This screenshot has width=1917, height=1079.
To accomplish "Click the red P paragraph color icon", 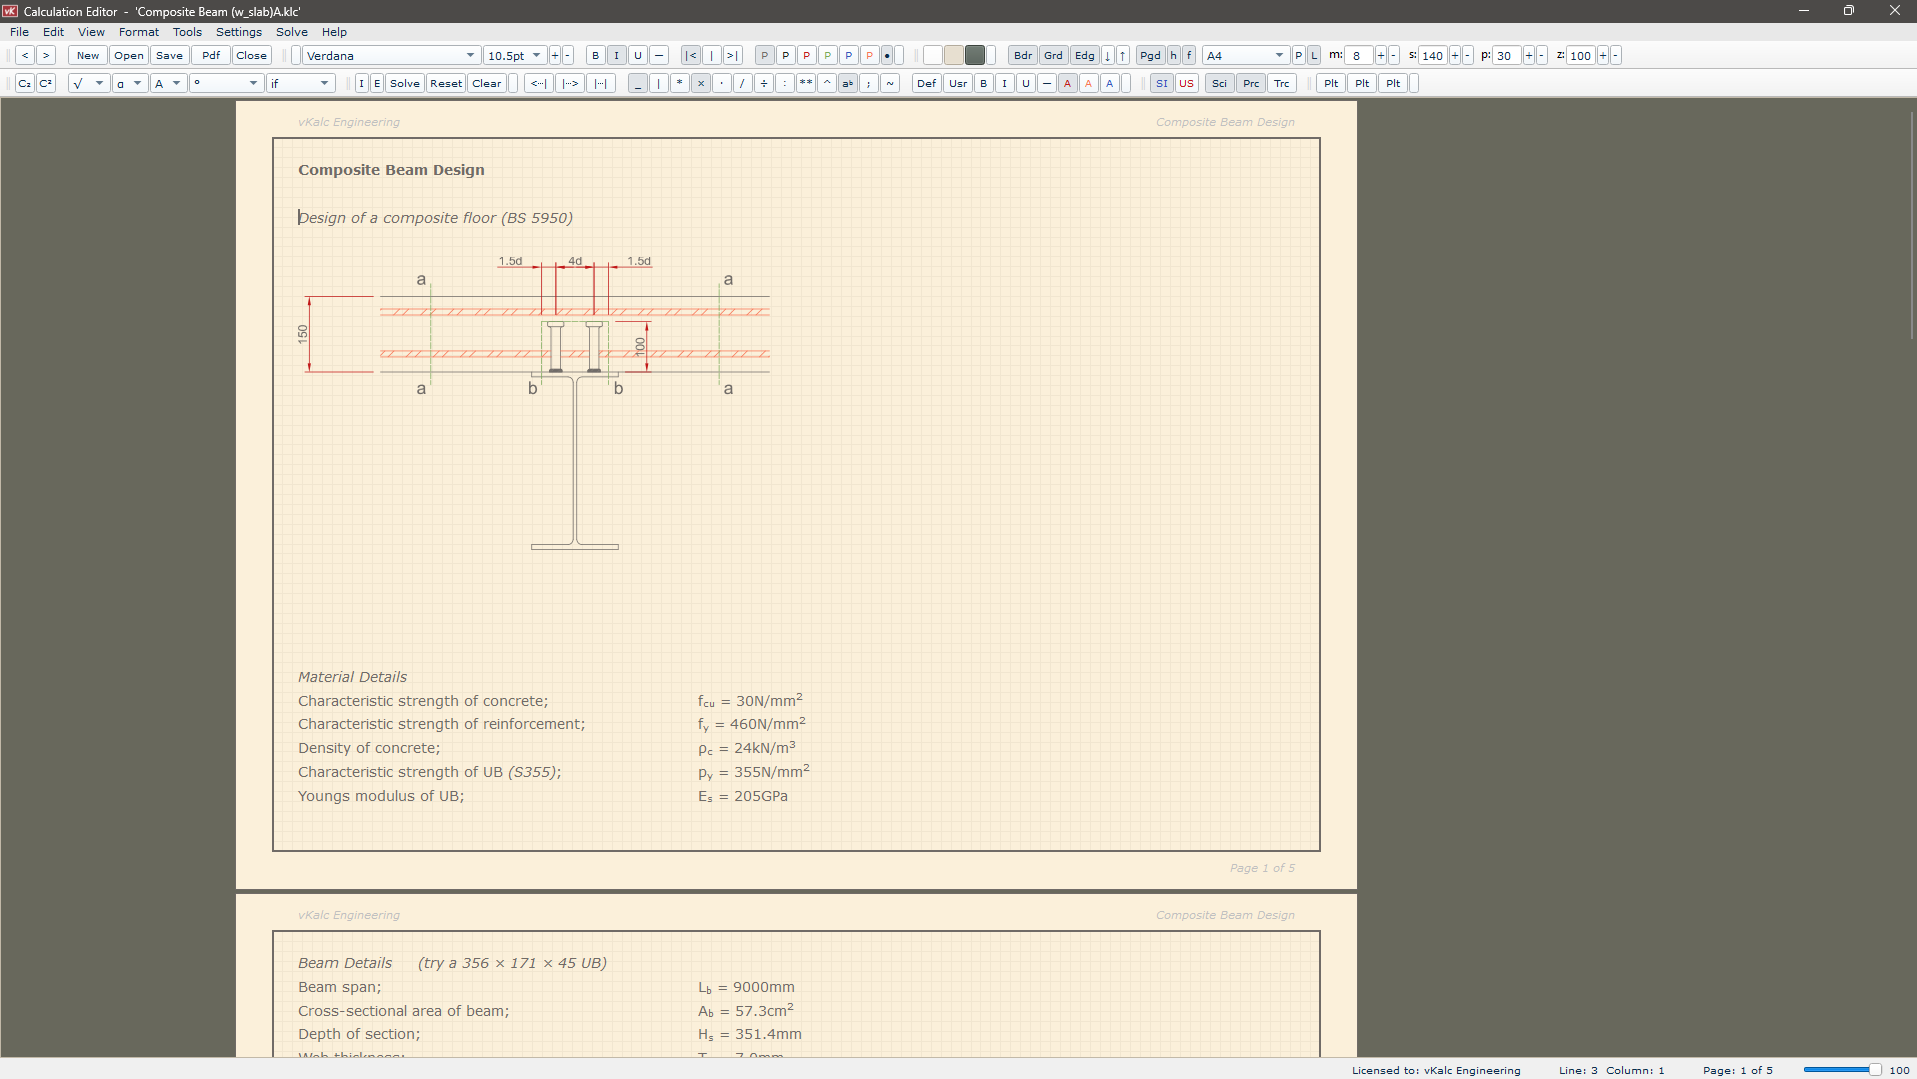I will (806, 56).
